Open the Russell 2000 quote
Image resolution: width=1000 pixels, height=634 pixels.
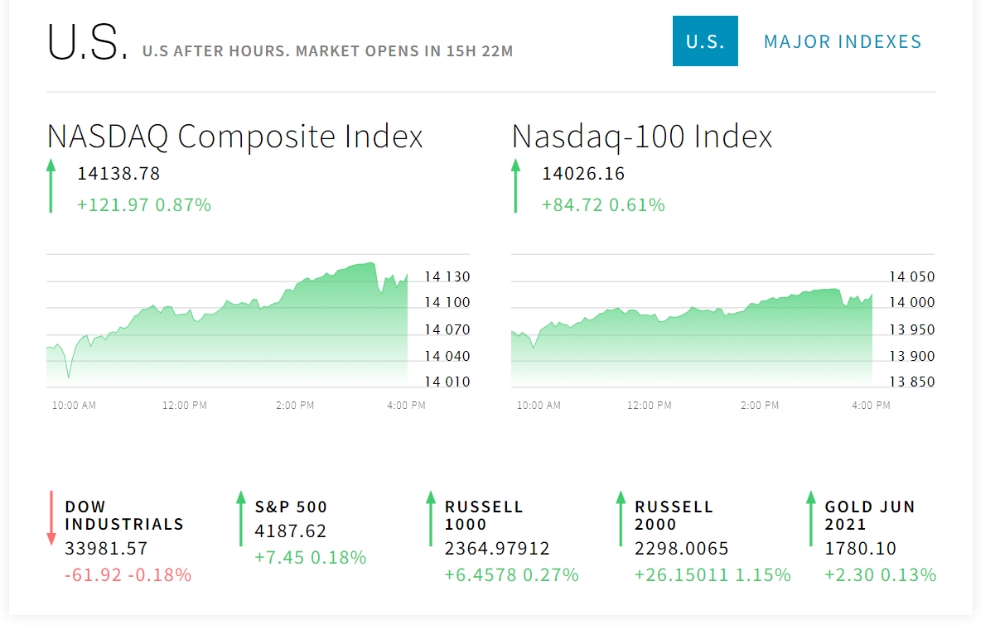pos(674,515)
